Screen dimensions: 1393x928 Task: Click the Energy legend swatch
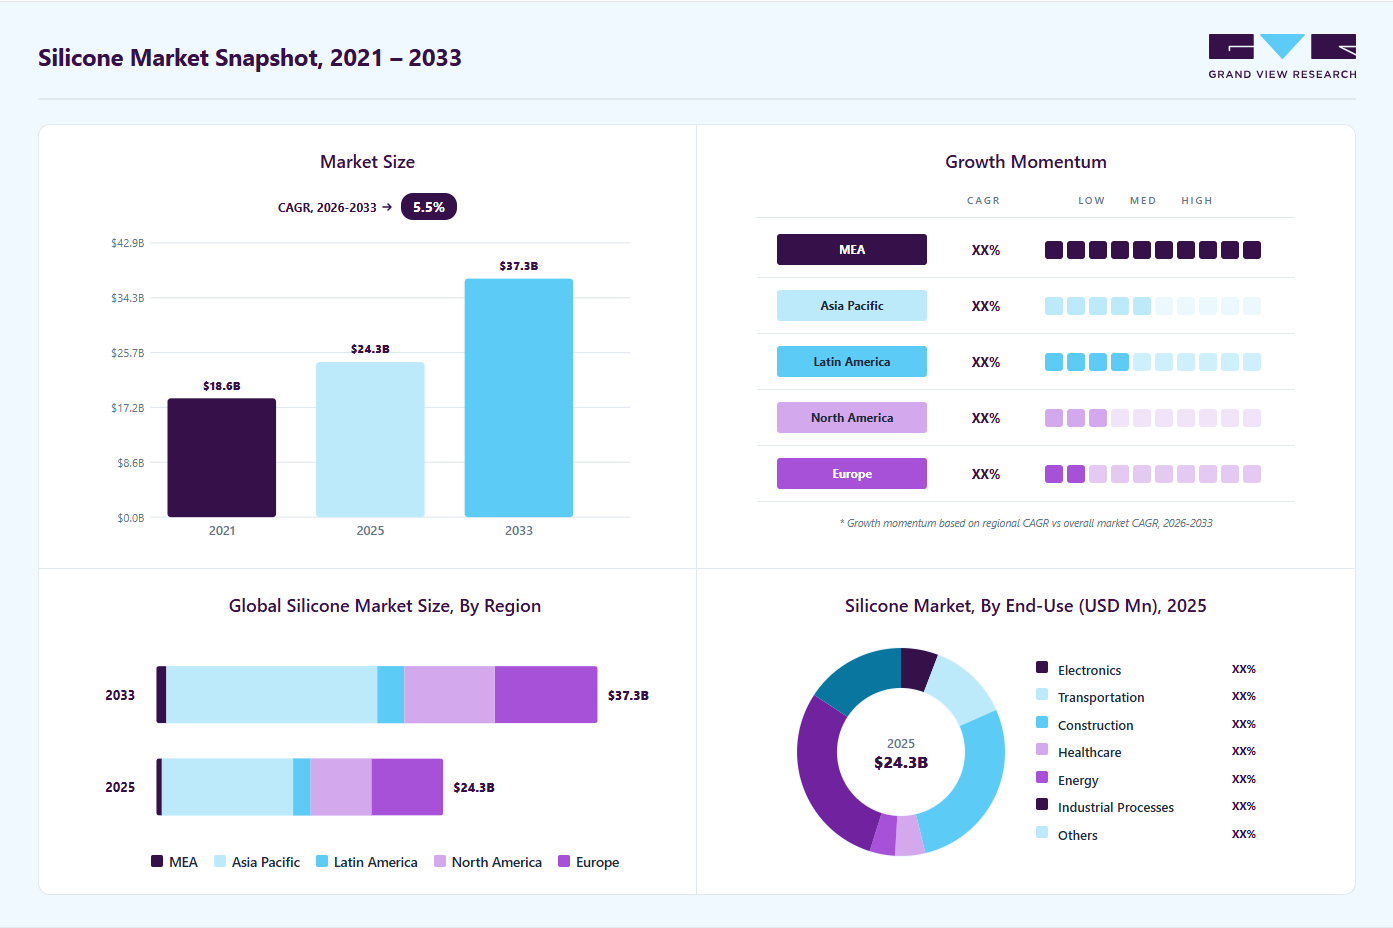pyautogui.click(x=1042, y=777)
